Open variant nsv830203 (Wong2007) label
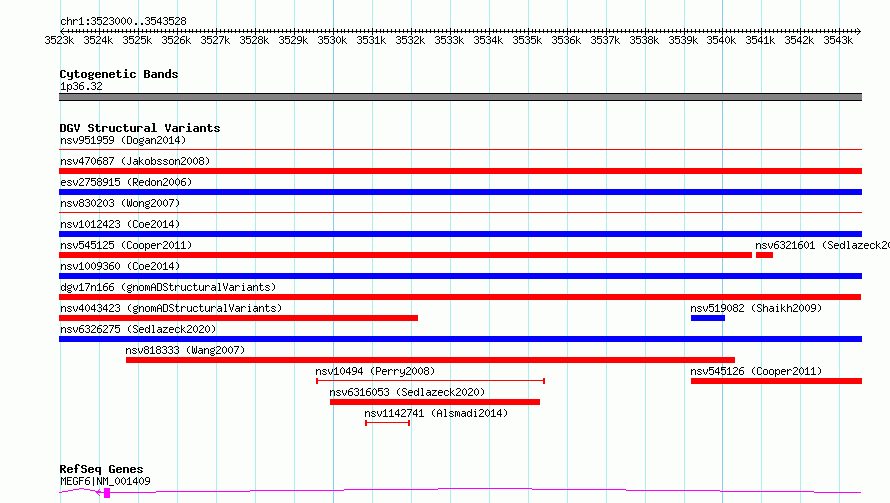Viewport: 890px width, 503px height. pyautogui.click(x=120, y=203)
